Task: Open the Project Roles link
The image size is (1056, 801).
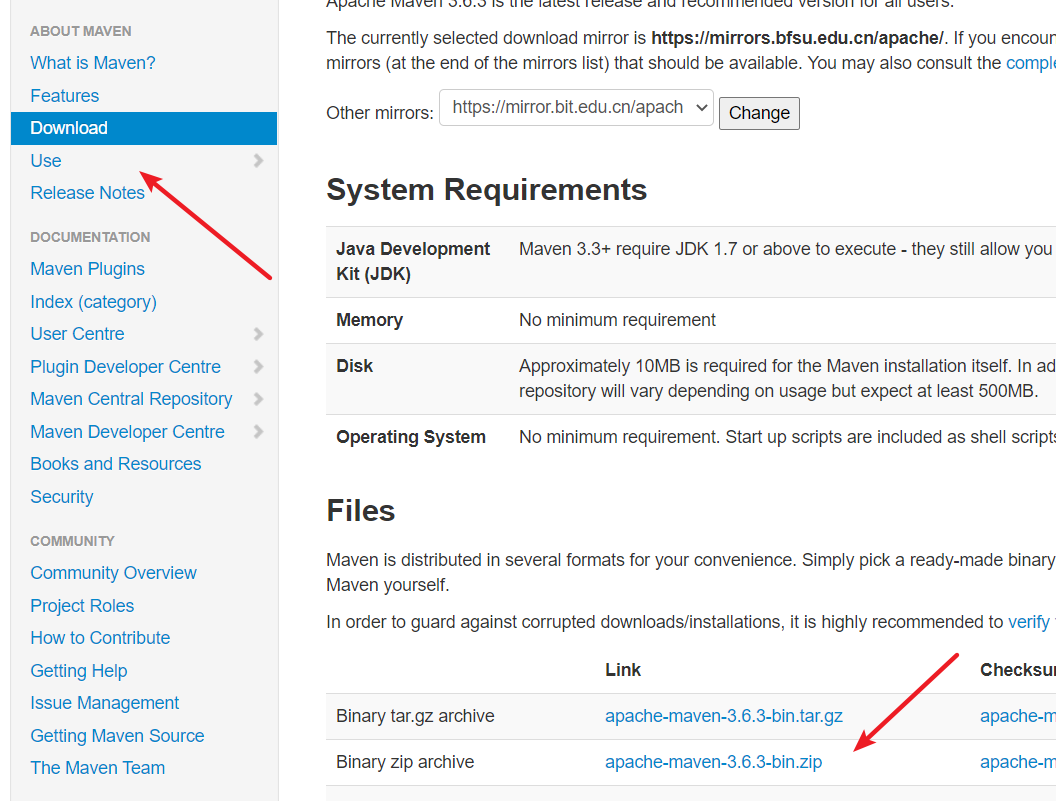Action: click(82, 606)
